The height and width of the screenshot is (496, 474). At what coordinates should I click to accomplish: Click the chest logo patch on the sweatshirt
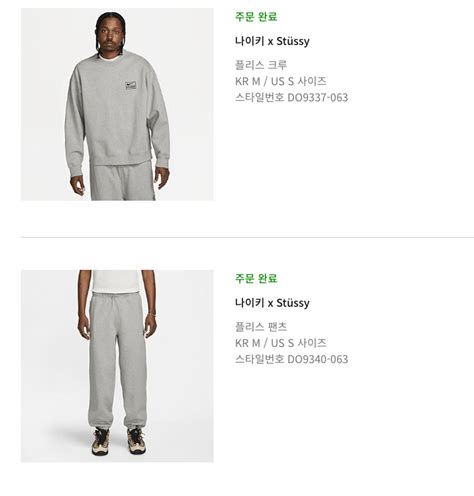coord(131,85)
